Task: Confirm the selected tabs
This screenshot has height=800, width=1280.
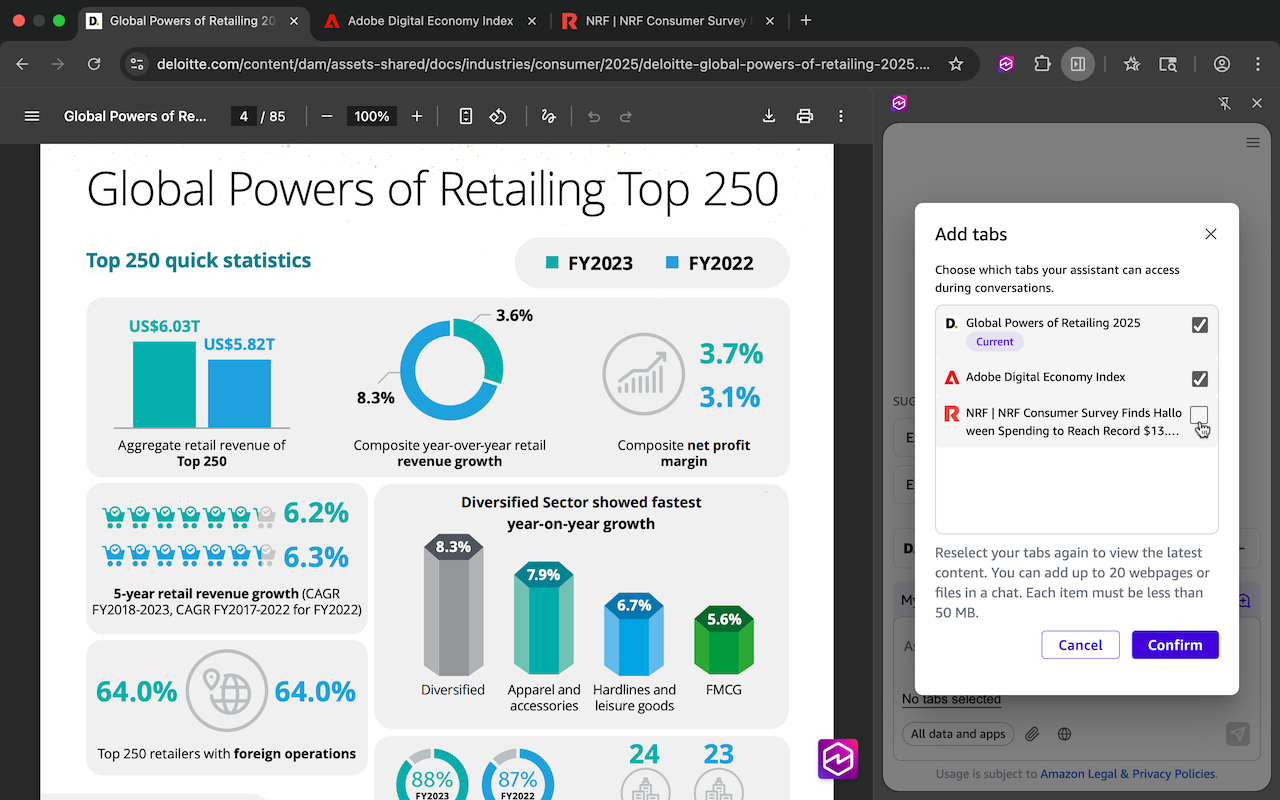Action: tap(1175, 645)
